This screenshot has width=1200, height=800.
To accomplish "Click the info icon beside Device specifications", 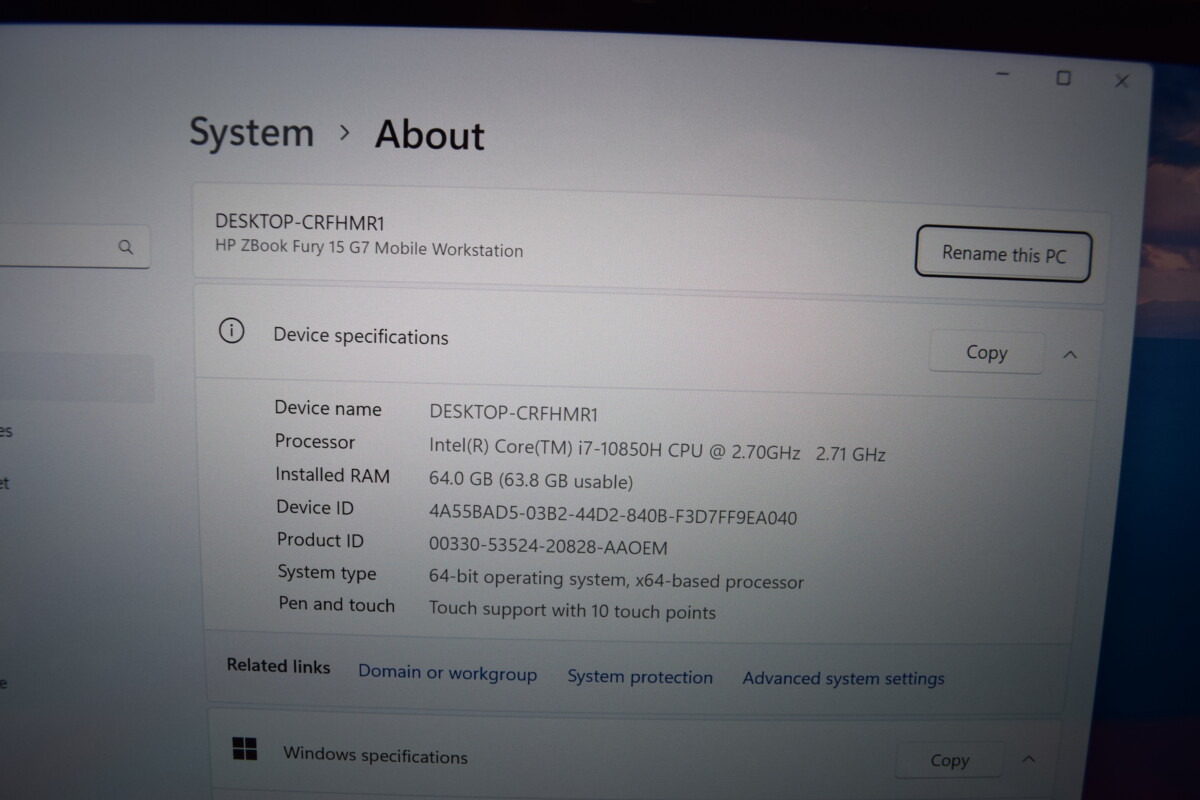I will pyautogui.click(x=231, y=331).
